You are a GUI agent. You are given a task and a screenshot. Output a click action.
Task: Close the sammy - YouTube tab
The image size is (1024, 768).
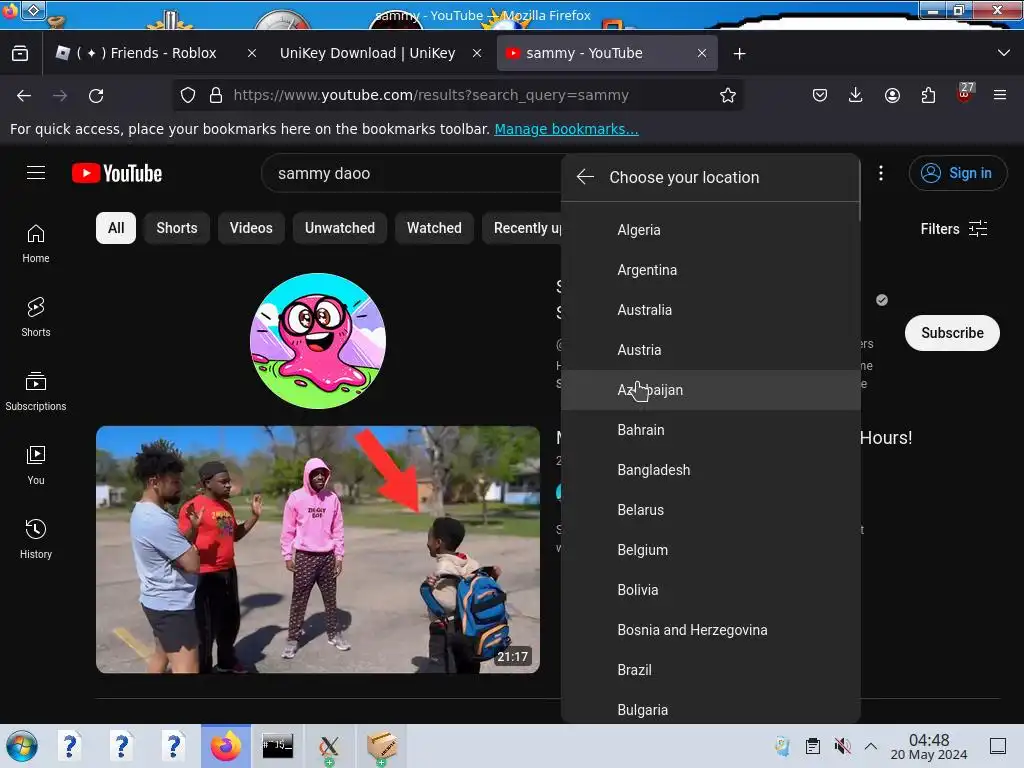702,54
